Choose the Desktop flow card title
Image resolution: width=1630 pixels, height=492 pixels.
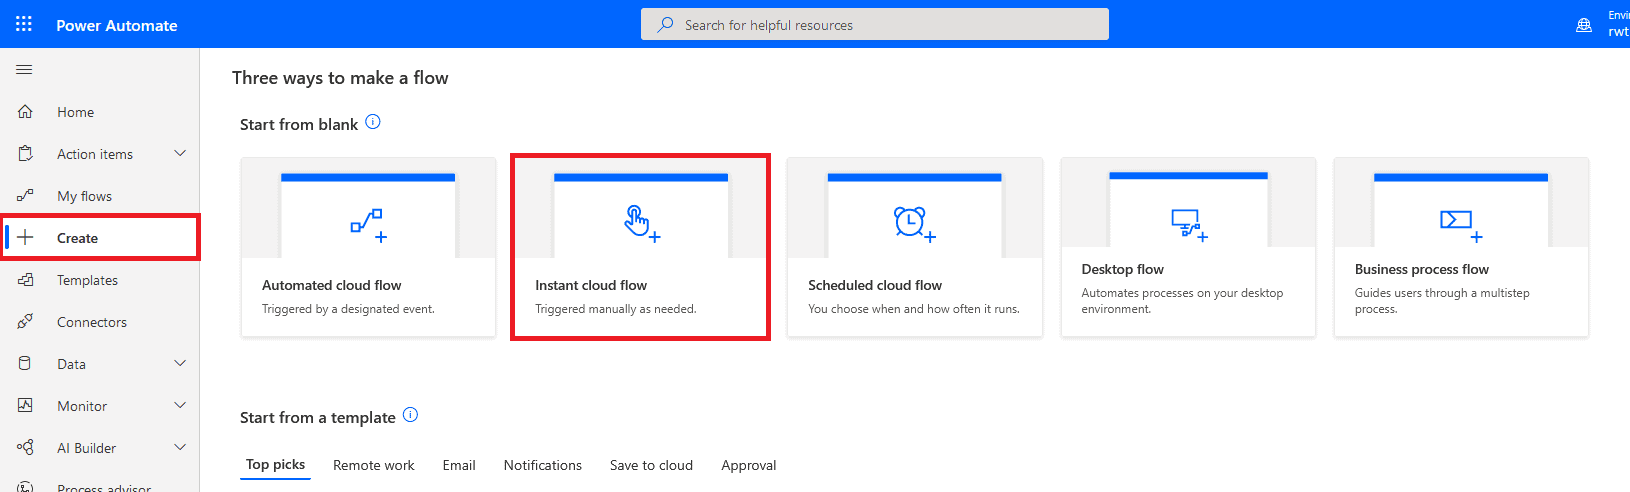click(1123, 269)
